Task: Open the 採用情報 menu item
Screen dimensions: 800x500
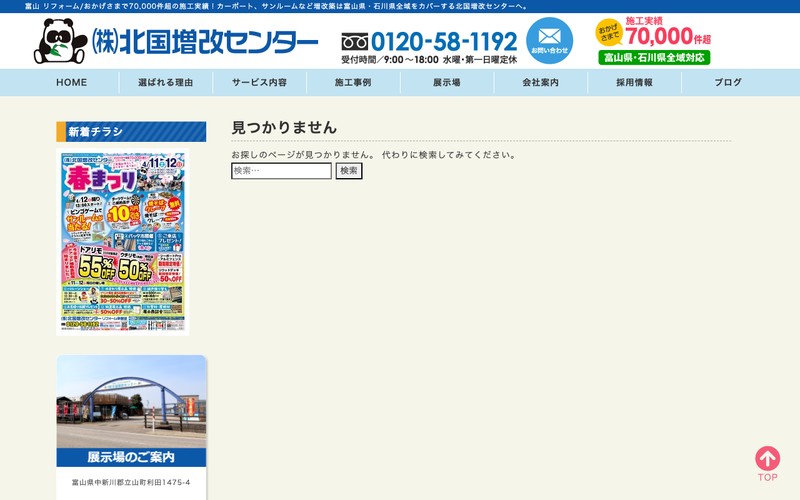Action: (x=634, y=82)
